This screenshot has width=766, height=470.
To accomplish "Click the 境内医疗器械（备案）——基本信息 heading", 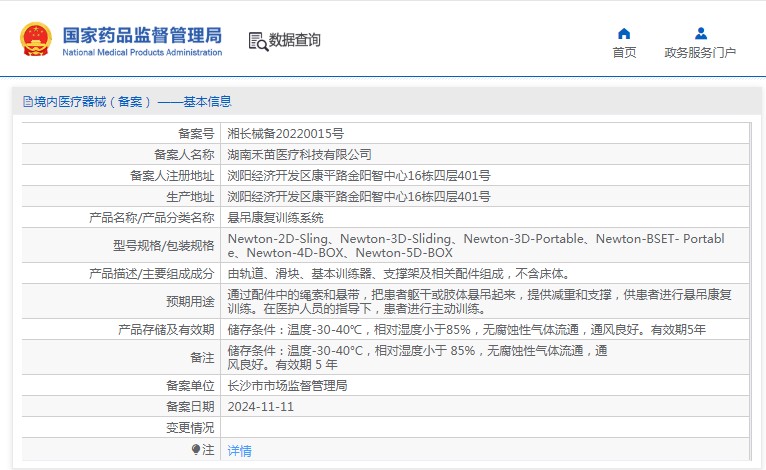I will pos(133,102).
